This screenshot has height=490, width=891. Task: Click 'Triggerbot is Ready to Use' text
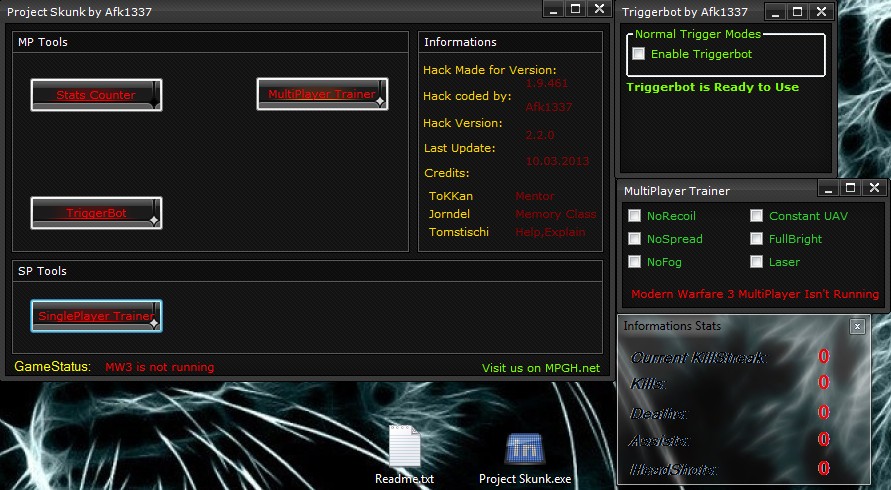click(x=713, y=87)
